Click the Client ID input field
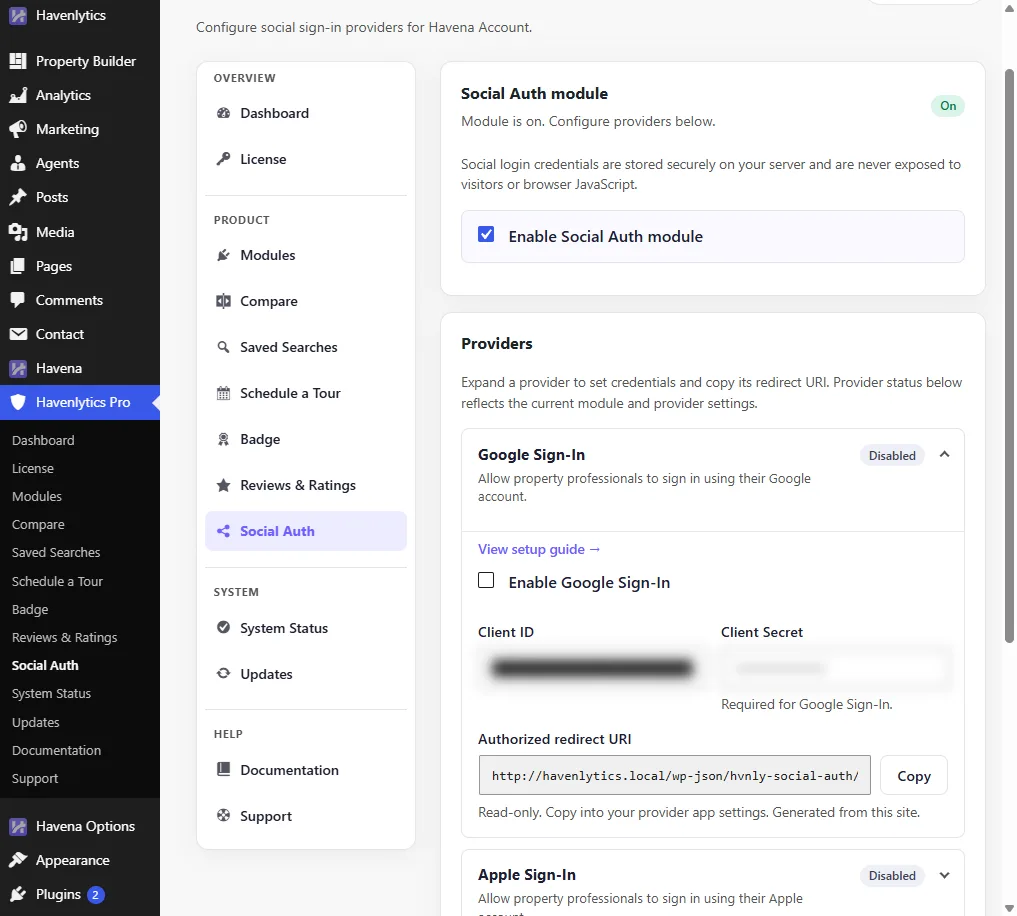This screenshot has height=916, width=1017. click(x=591, y=668)
